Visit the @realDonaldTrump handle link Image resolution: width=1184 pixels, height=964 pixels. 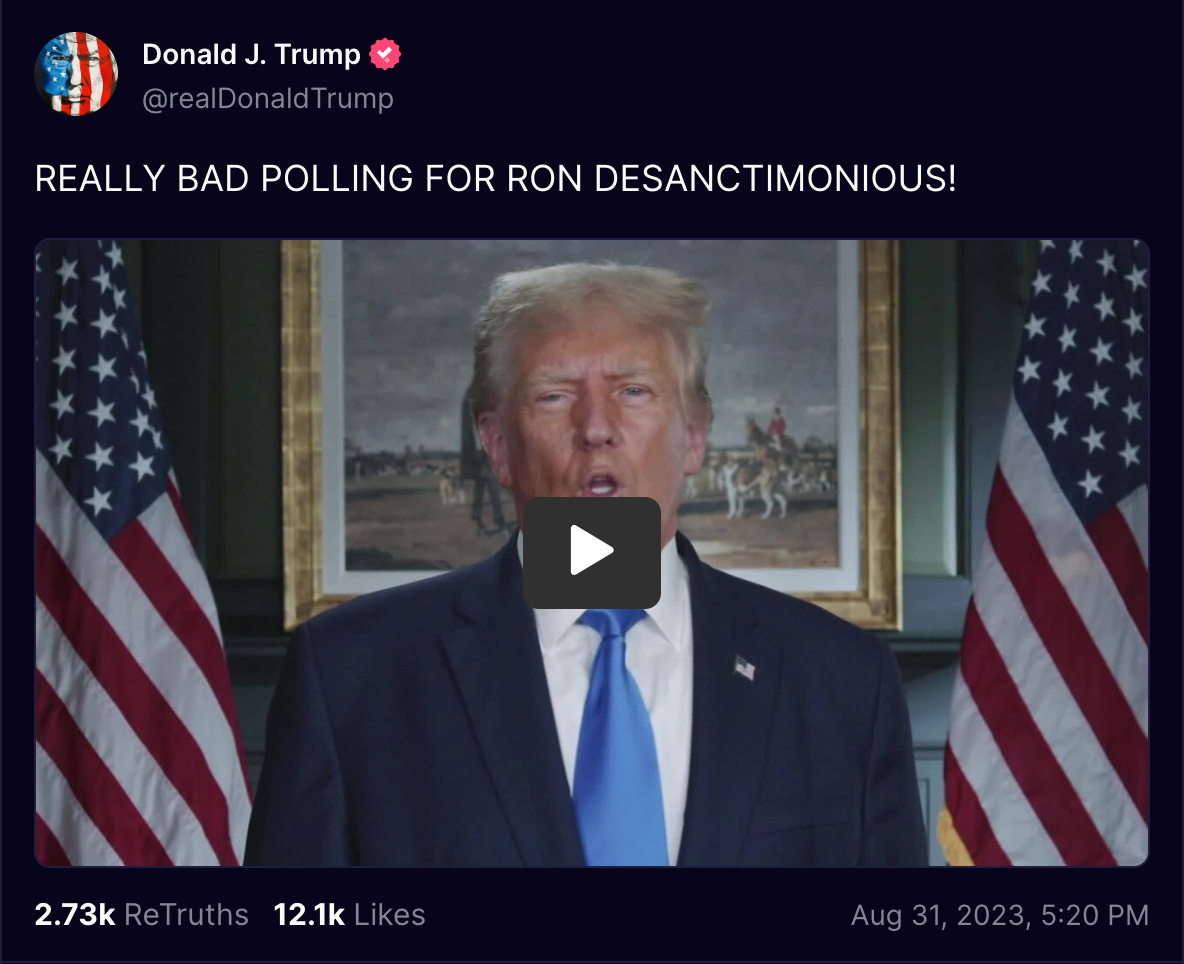click(268, 98)
